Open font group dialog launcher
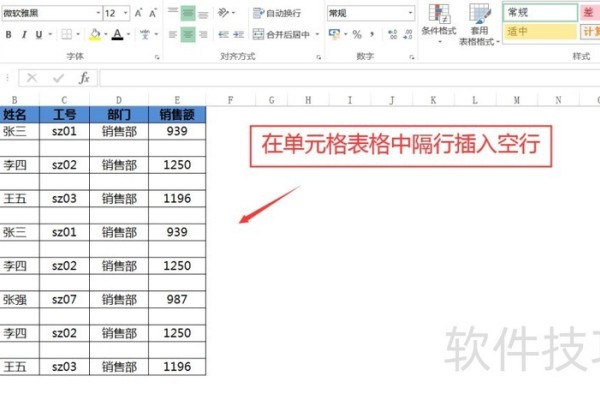 [157, 57]
